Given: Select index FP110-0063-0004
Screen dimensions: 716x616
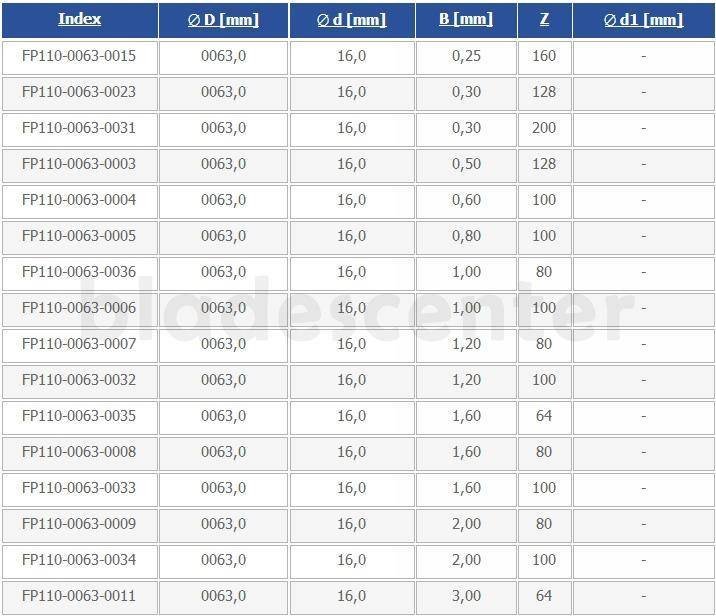Looking at the screenshot, I should [x=79, y=200].
